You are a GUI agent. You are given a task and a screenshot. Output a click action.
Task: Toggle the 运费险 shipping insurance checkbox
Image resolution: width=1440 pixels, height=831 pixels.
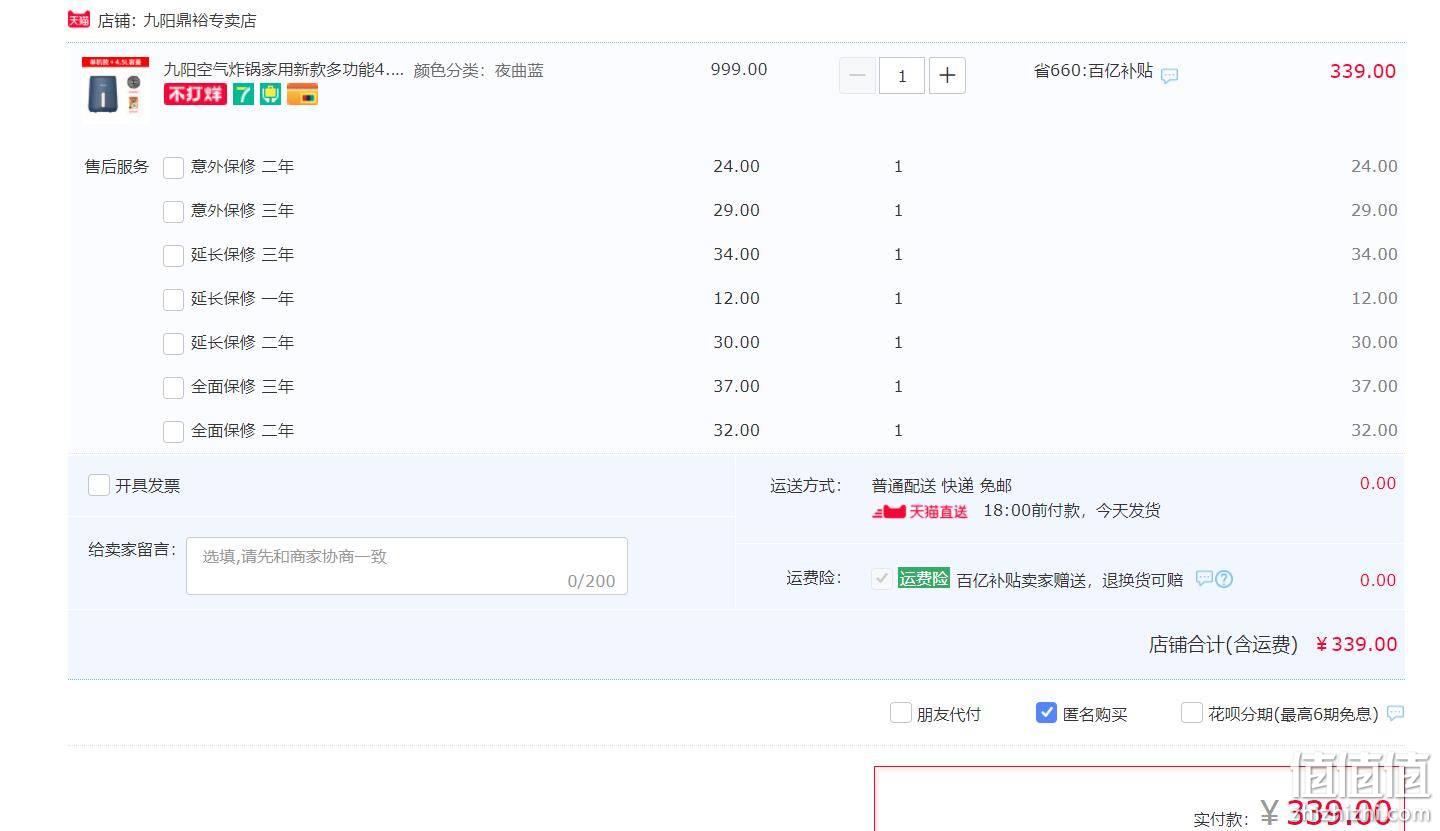(881, 578)
